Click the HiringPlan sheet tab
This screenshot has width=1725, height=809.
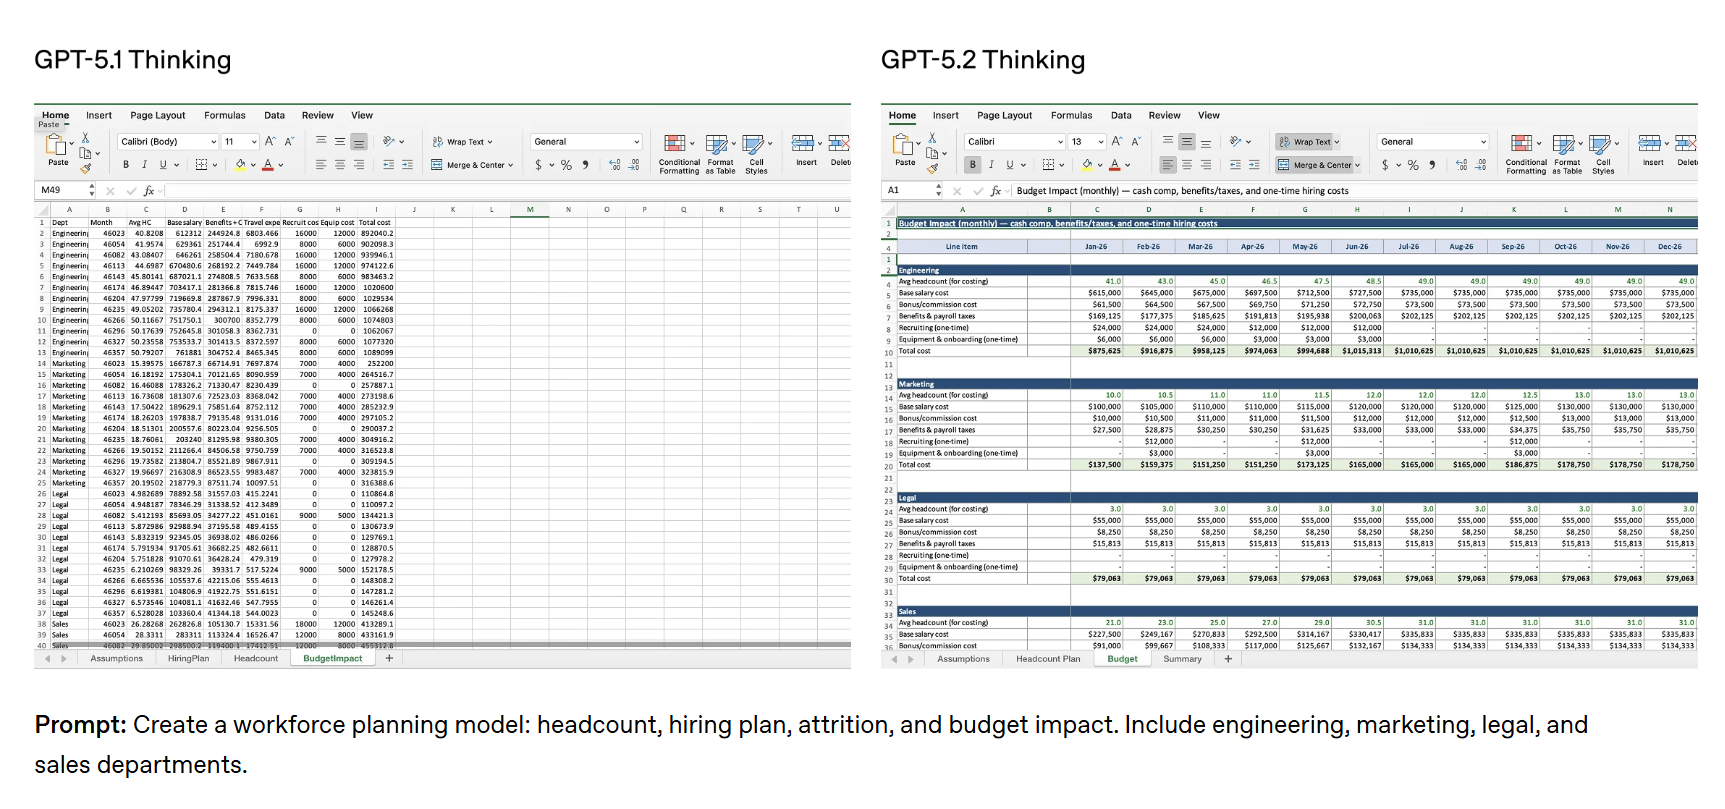coord(188,659)
